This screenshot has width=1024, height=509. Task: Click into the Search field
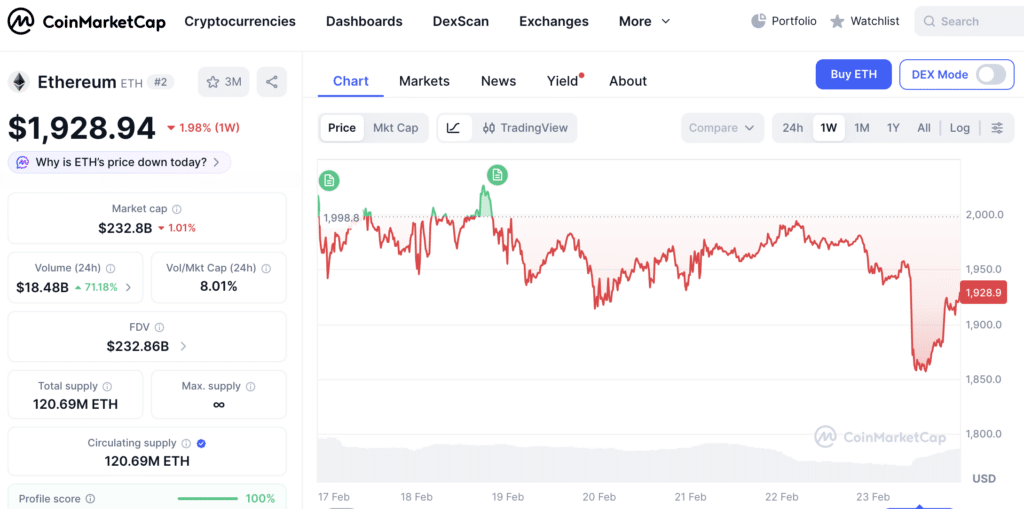pos(969,22)
